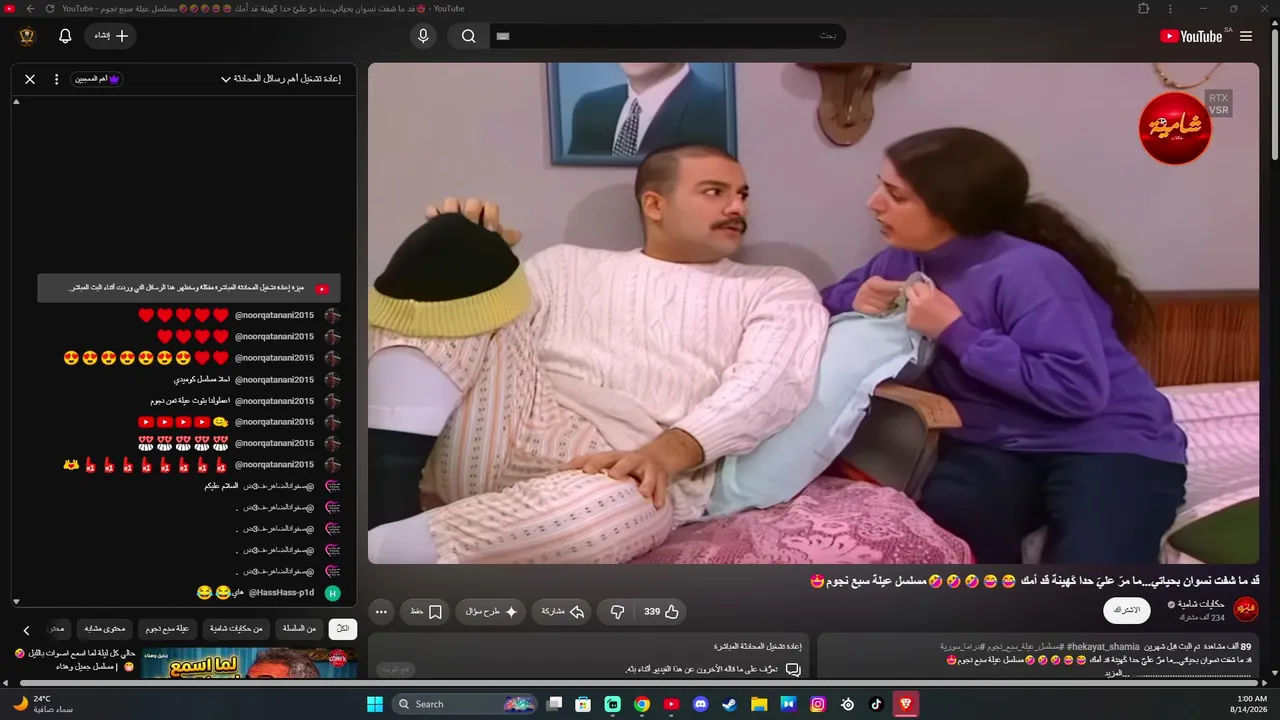Click the green H avatar in chat
Viewport: 1280px width, 720px height.
point(333,593)
